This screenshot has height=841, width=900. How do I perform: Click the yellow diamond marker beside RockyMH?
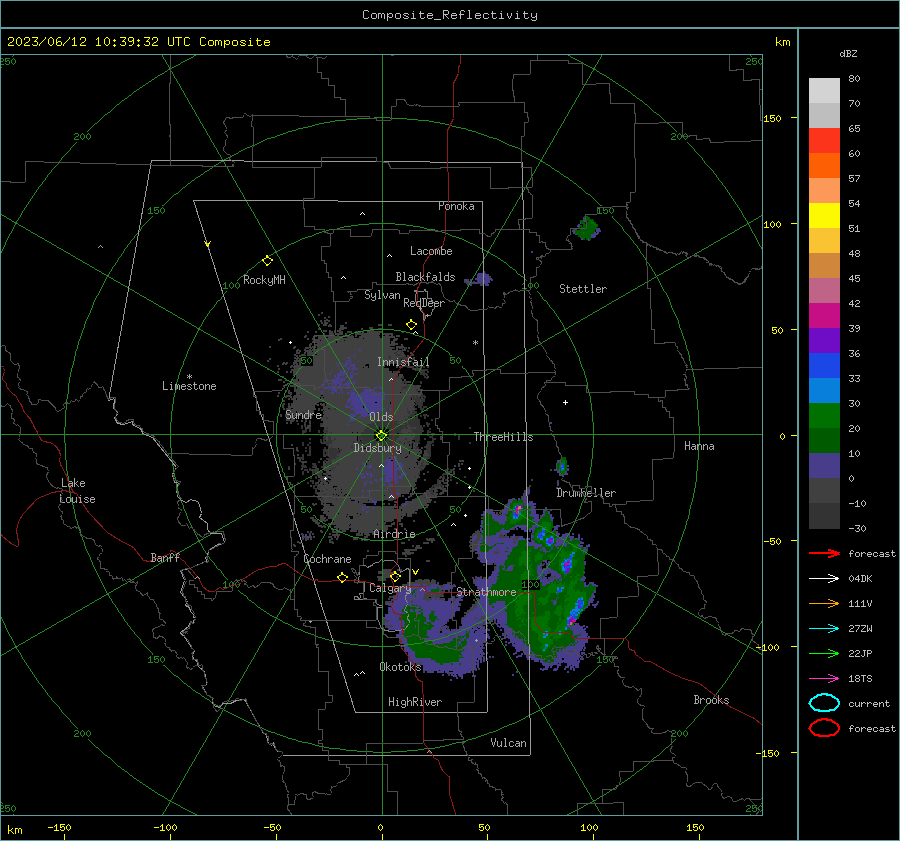point(267,261)
